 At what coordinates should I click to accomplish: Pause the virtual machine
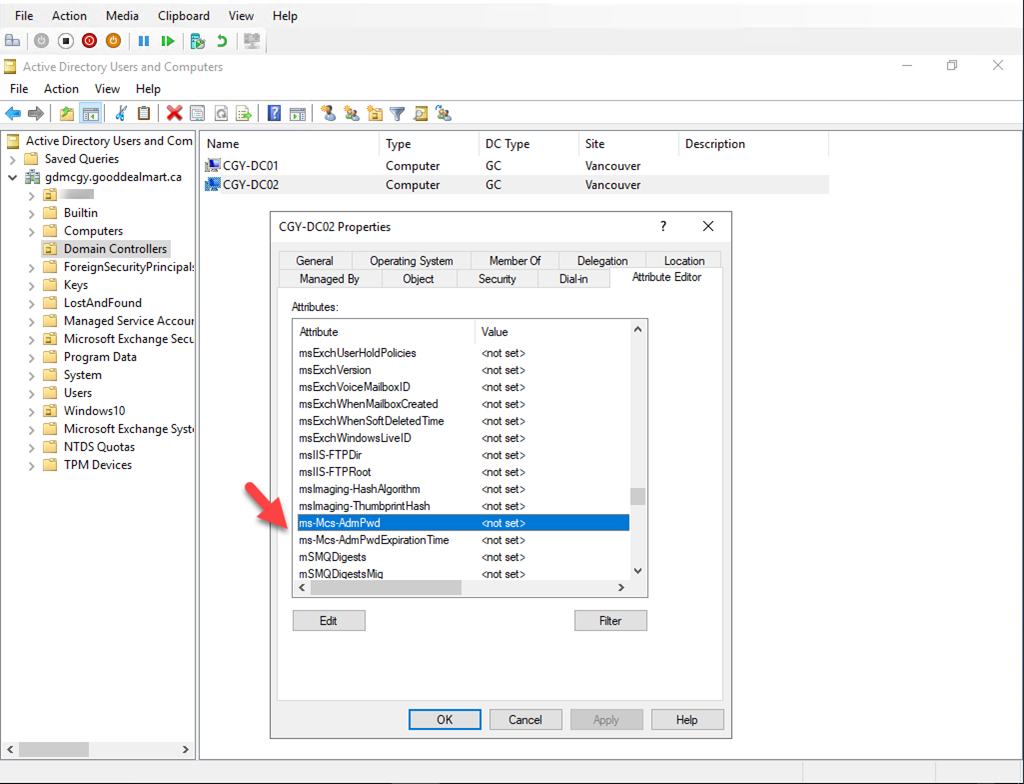tap(144, 41)
